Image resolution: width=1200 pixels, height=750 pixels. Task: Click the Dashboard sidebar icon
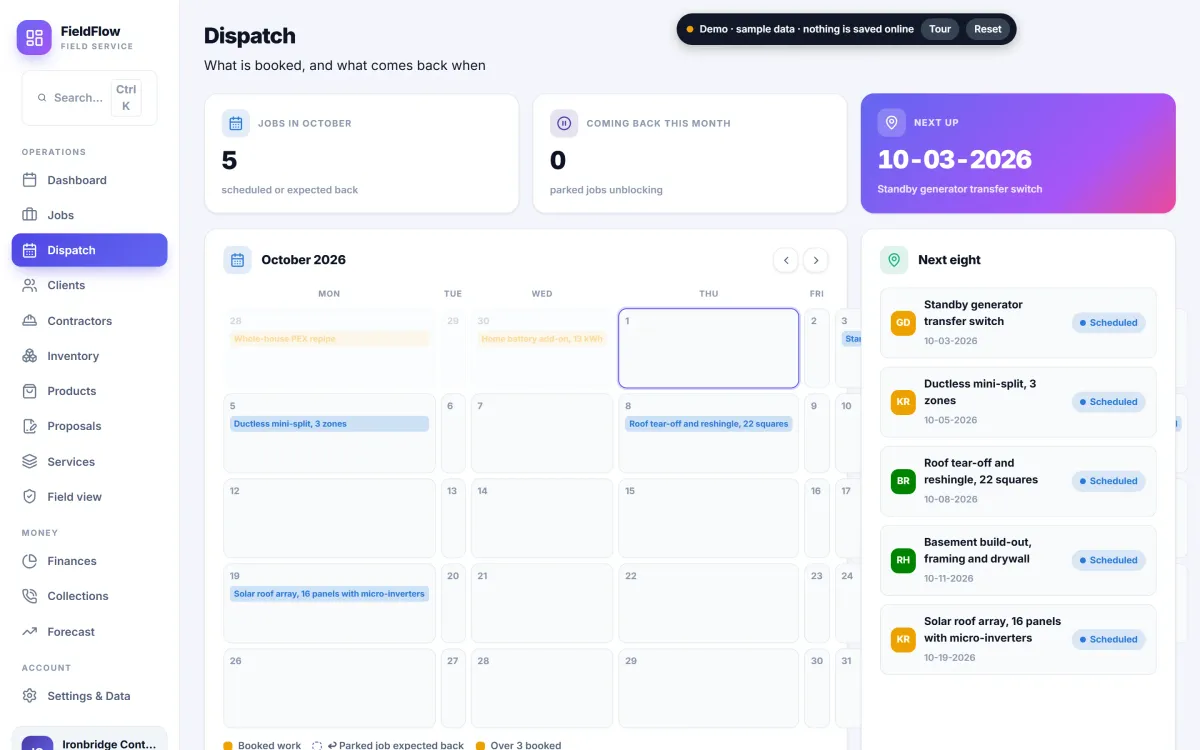[x=30, y=180]
